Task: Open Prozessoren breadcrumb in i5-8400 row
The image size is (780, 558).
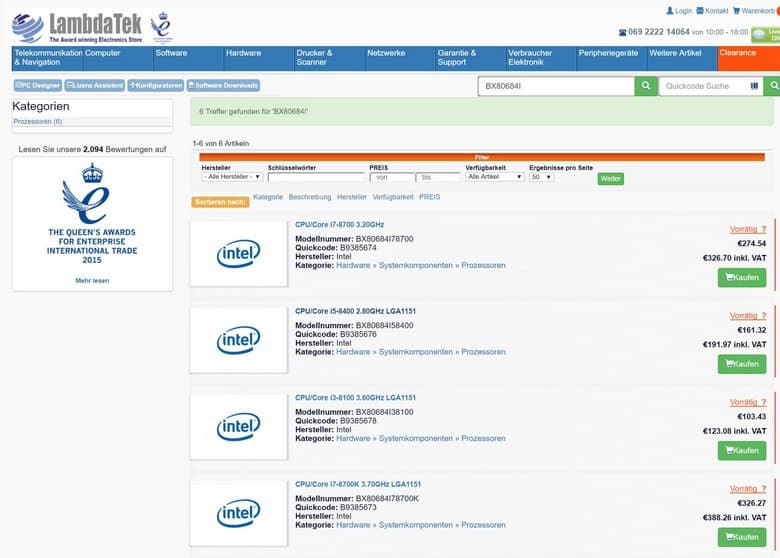Action: click(483, 352)
